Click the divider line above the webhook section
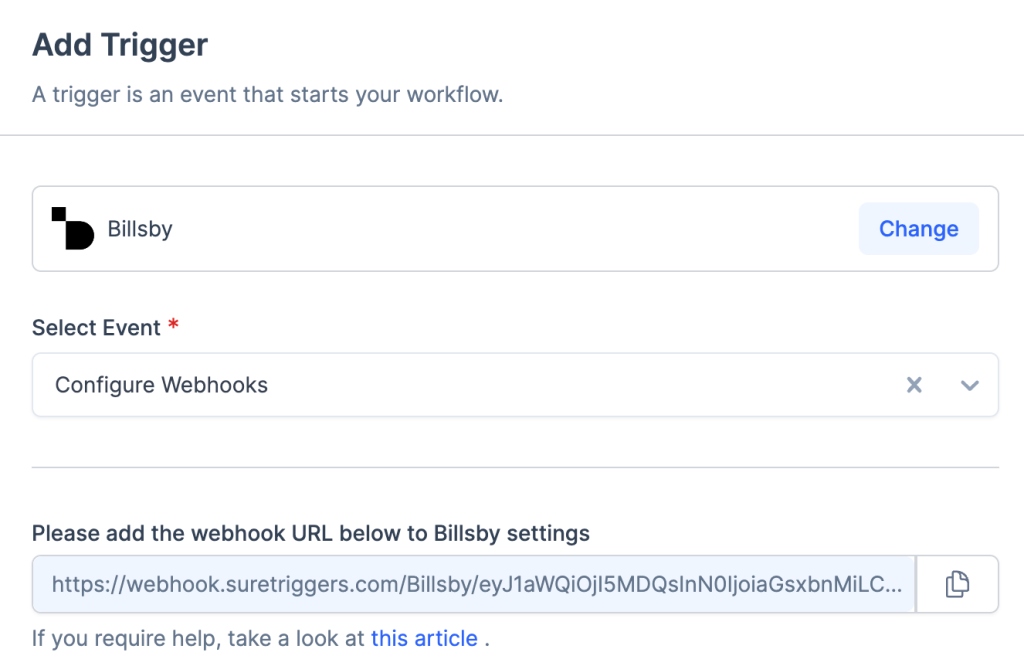Viewport: 1024px width, 666px height. pos(515,467)
